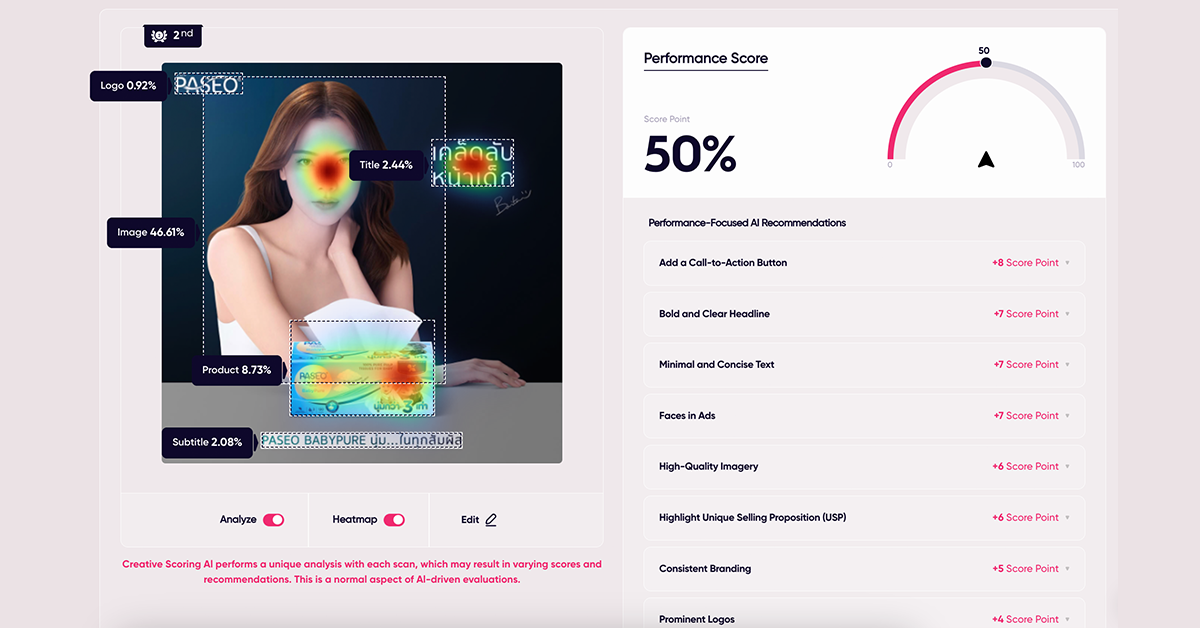This screenshot has width=1200, height=628.
Task: Click the gauge needle arrow icon
Action: point(986,159)
